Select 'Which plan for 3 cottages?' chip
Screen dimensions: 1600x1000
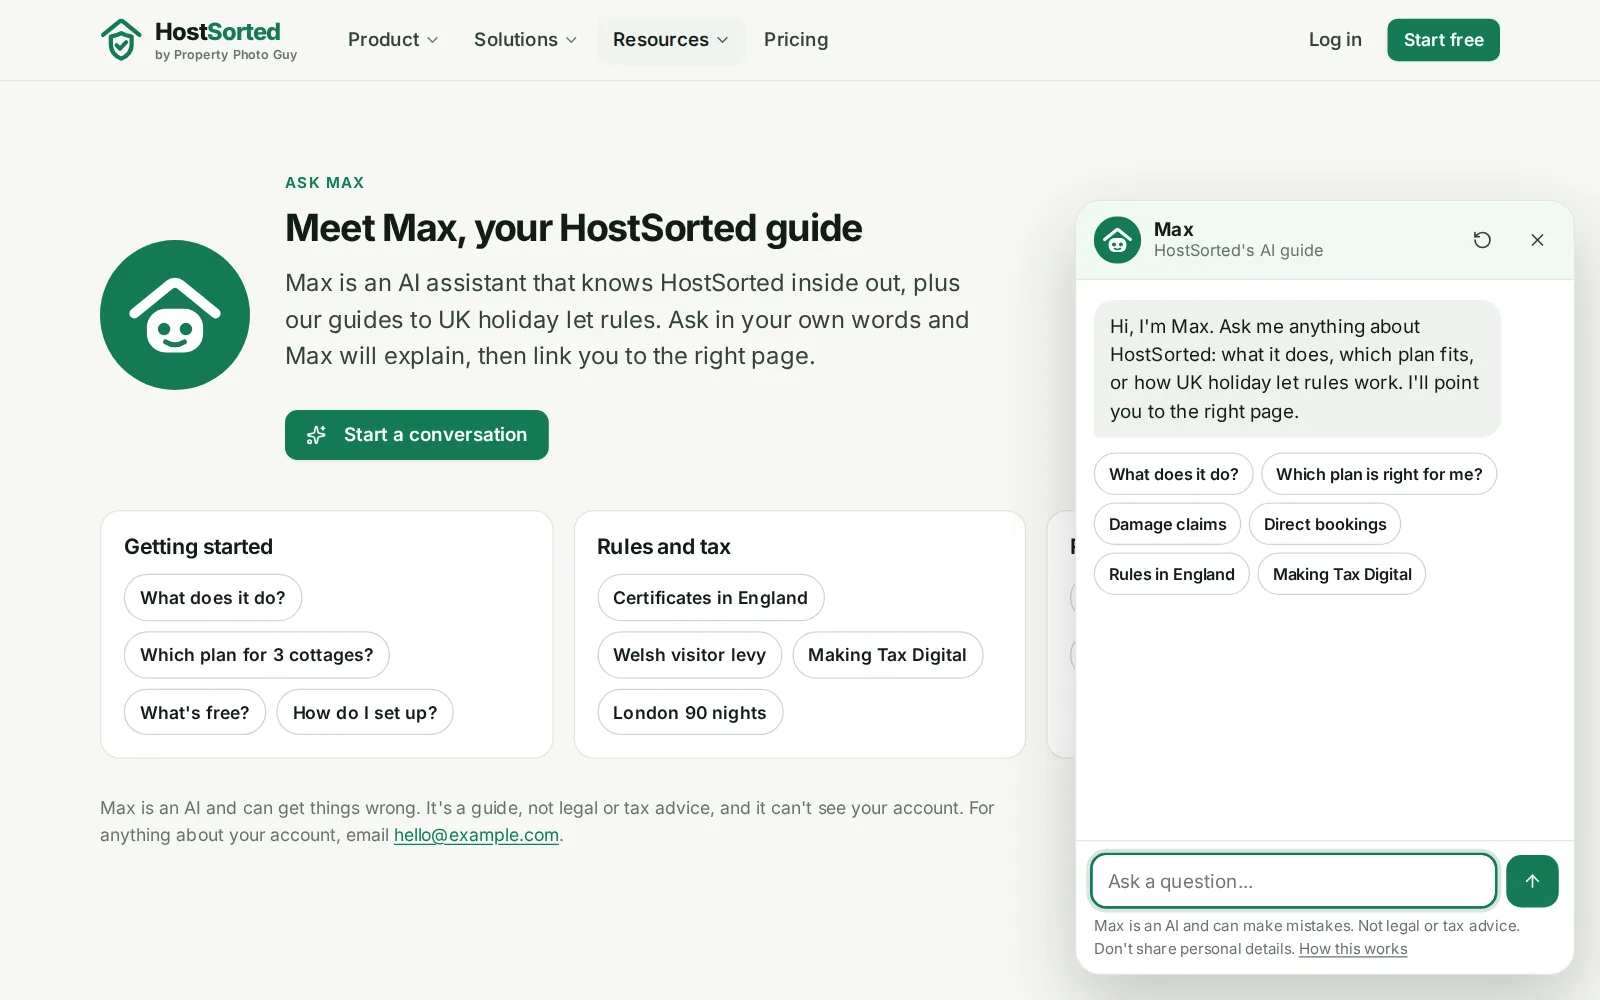[257, 655]
